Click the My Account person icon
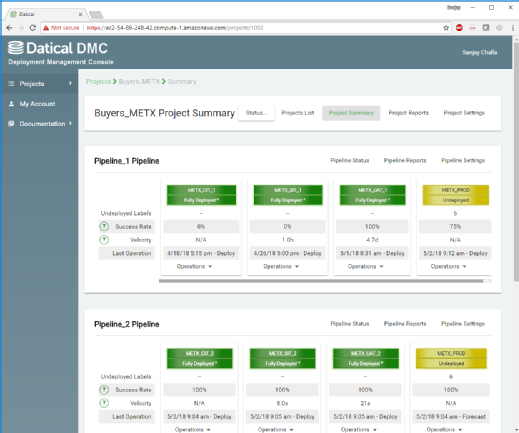The height and width of the screenshot is (433, 519). 11,104
